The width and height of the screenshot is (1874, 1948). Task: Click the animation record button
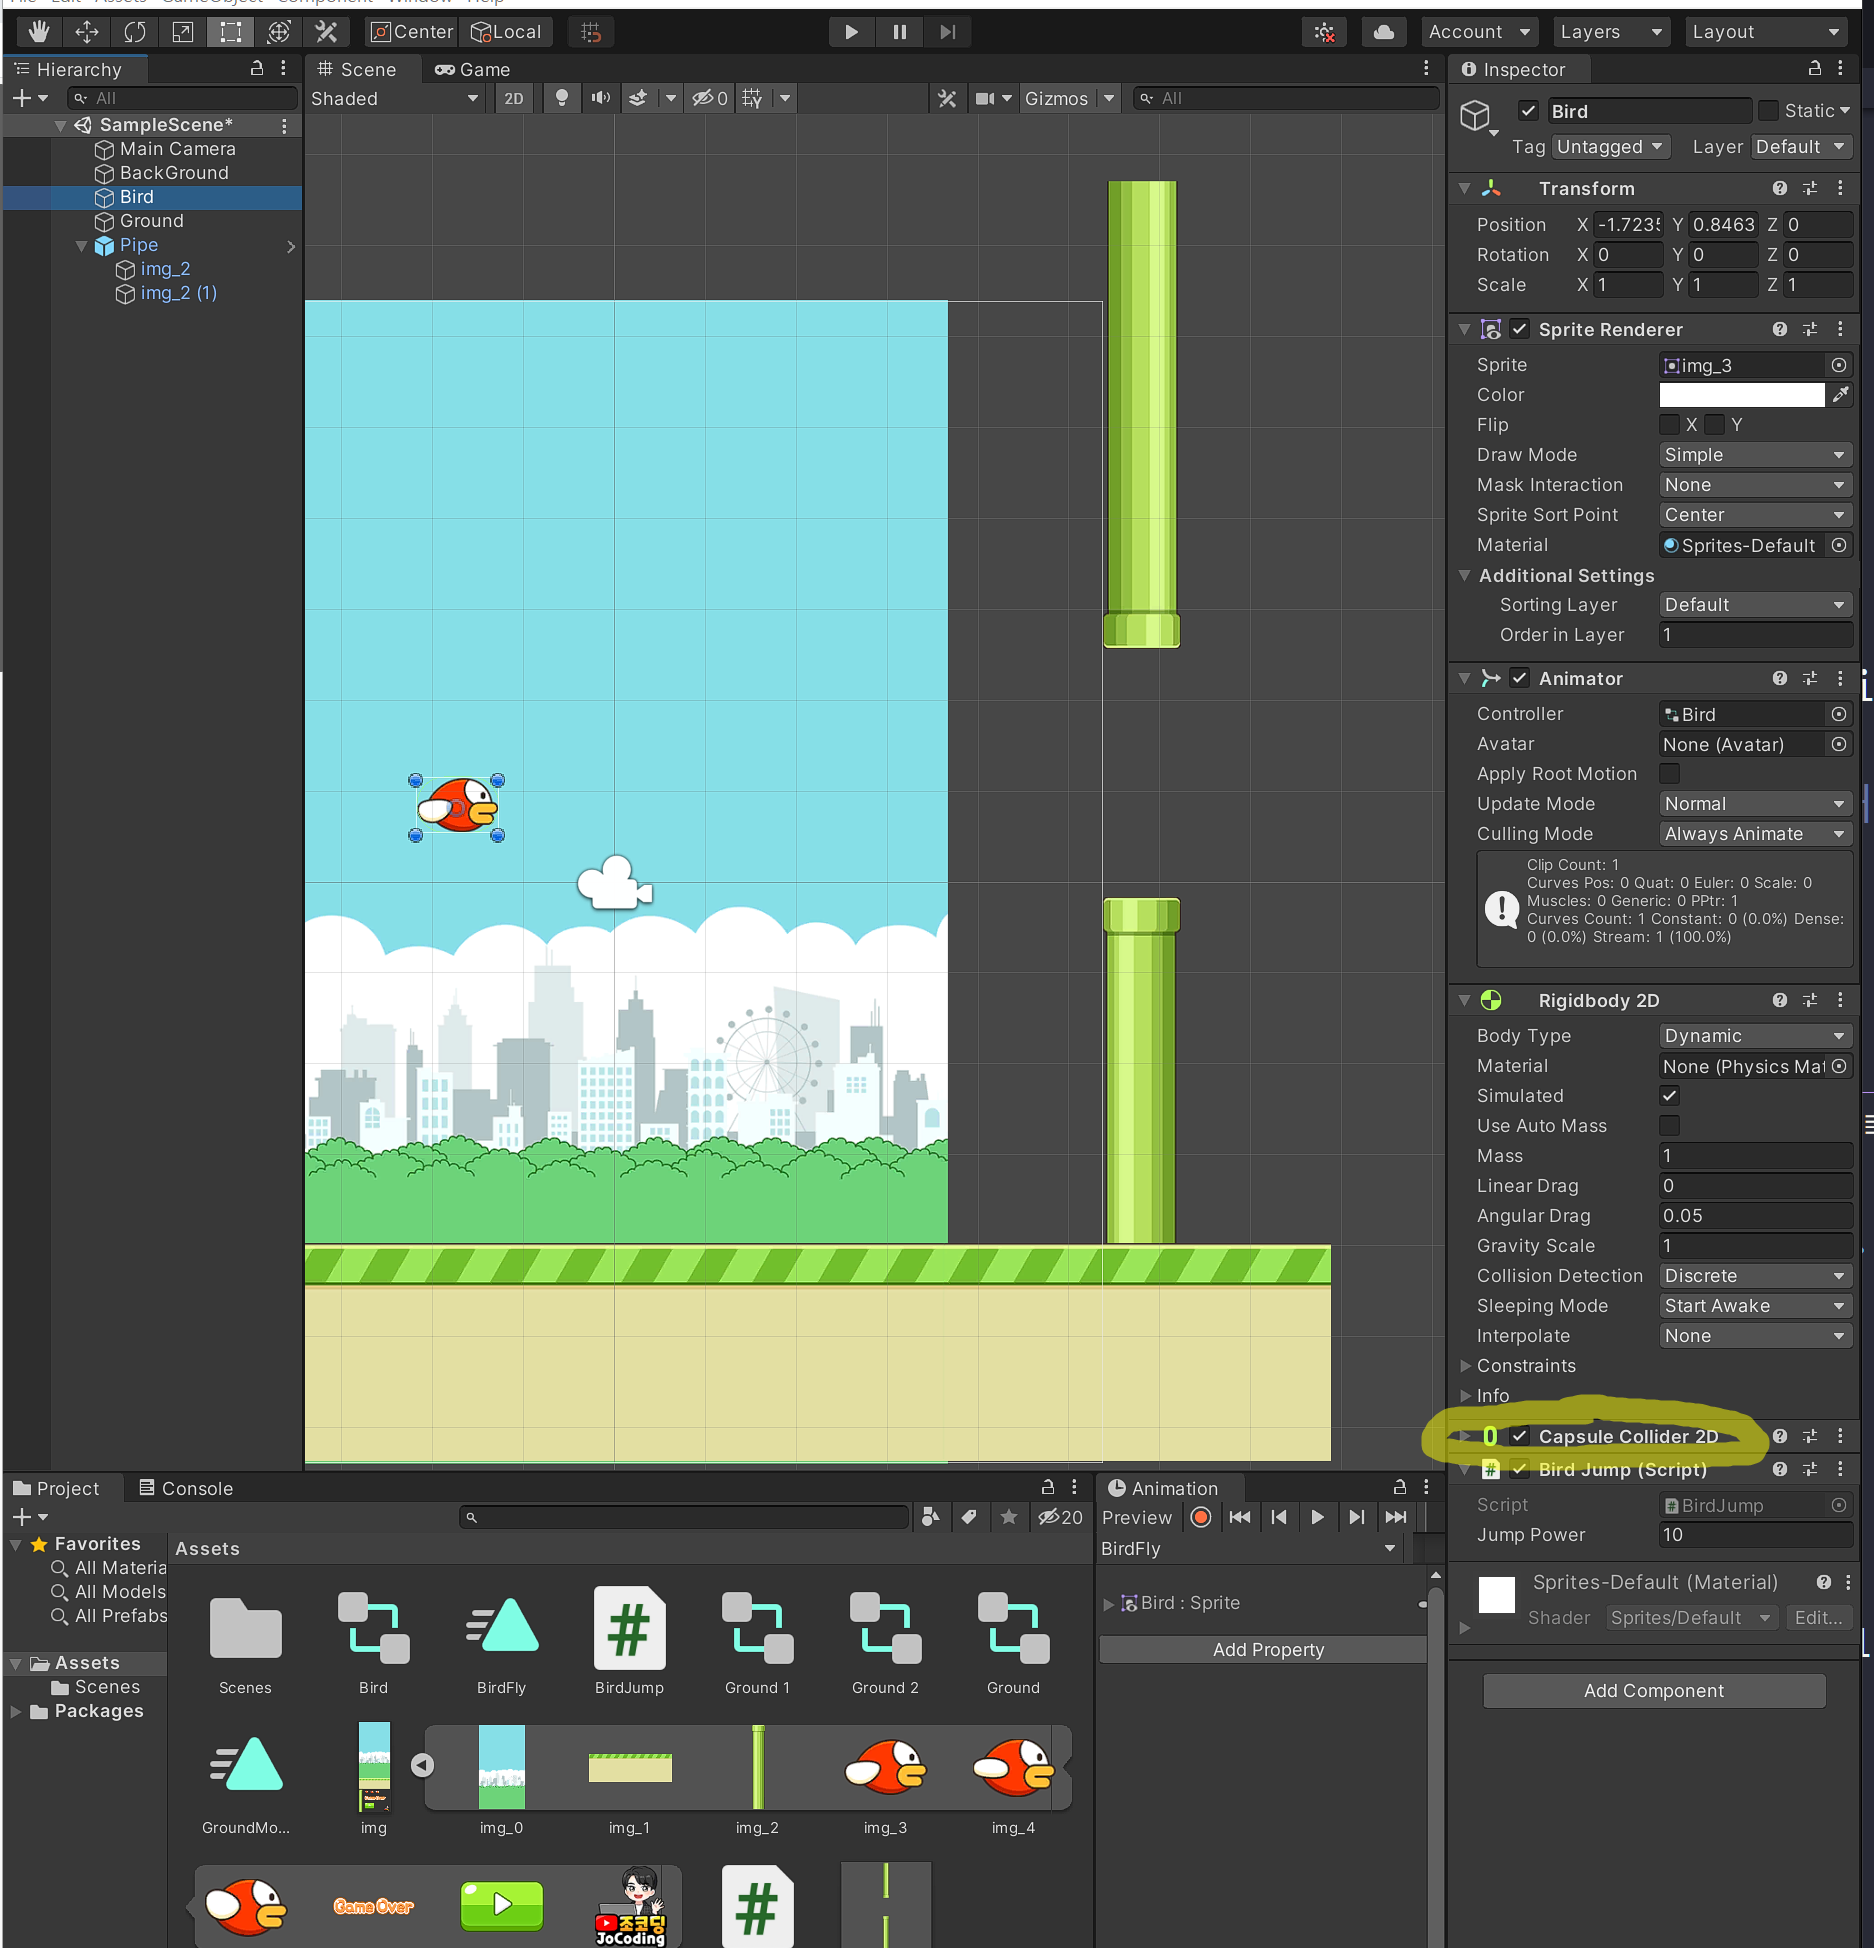1201,1517
